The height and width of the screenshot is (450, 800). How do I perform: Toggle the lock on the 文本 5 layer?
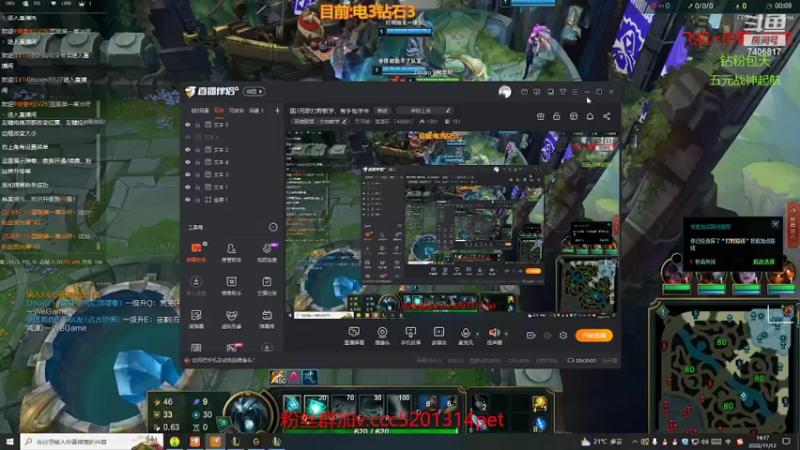click(x=198, y=124)
